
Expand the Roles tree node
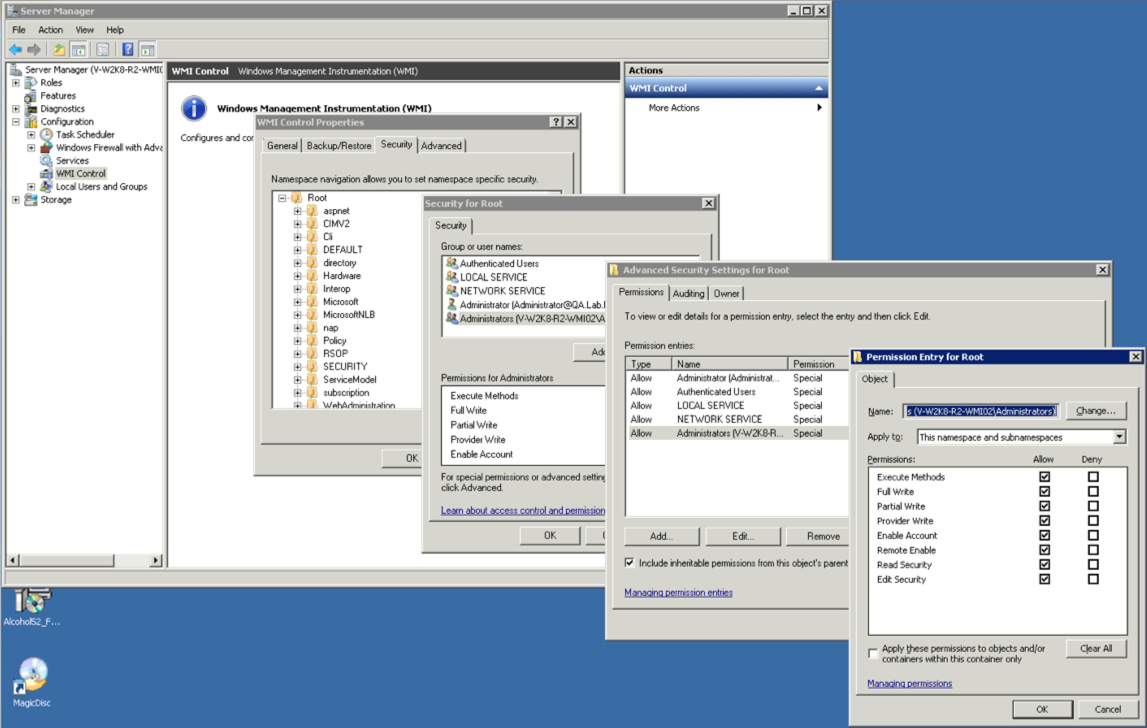point(16,83)
